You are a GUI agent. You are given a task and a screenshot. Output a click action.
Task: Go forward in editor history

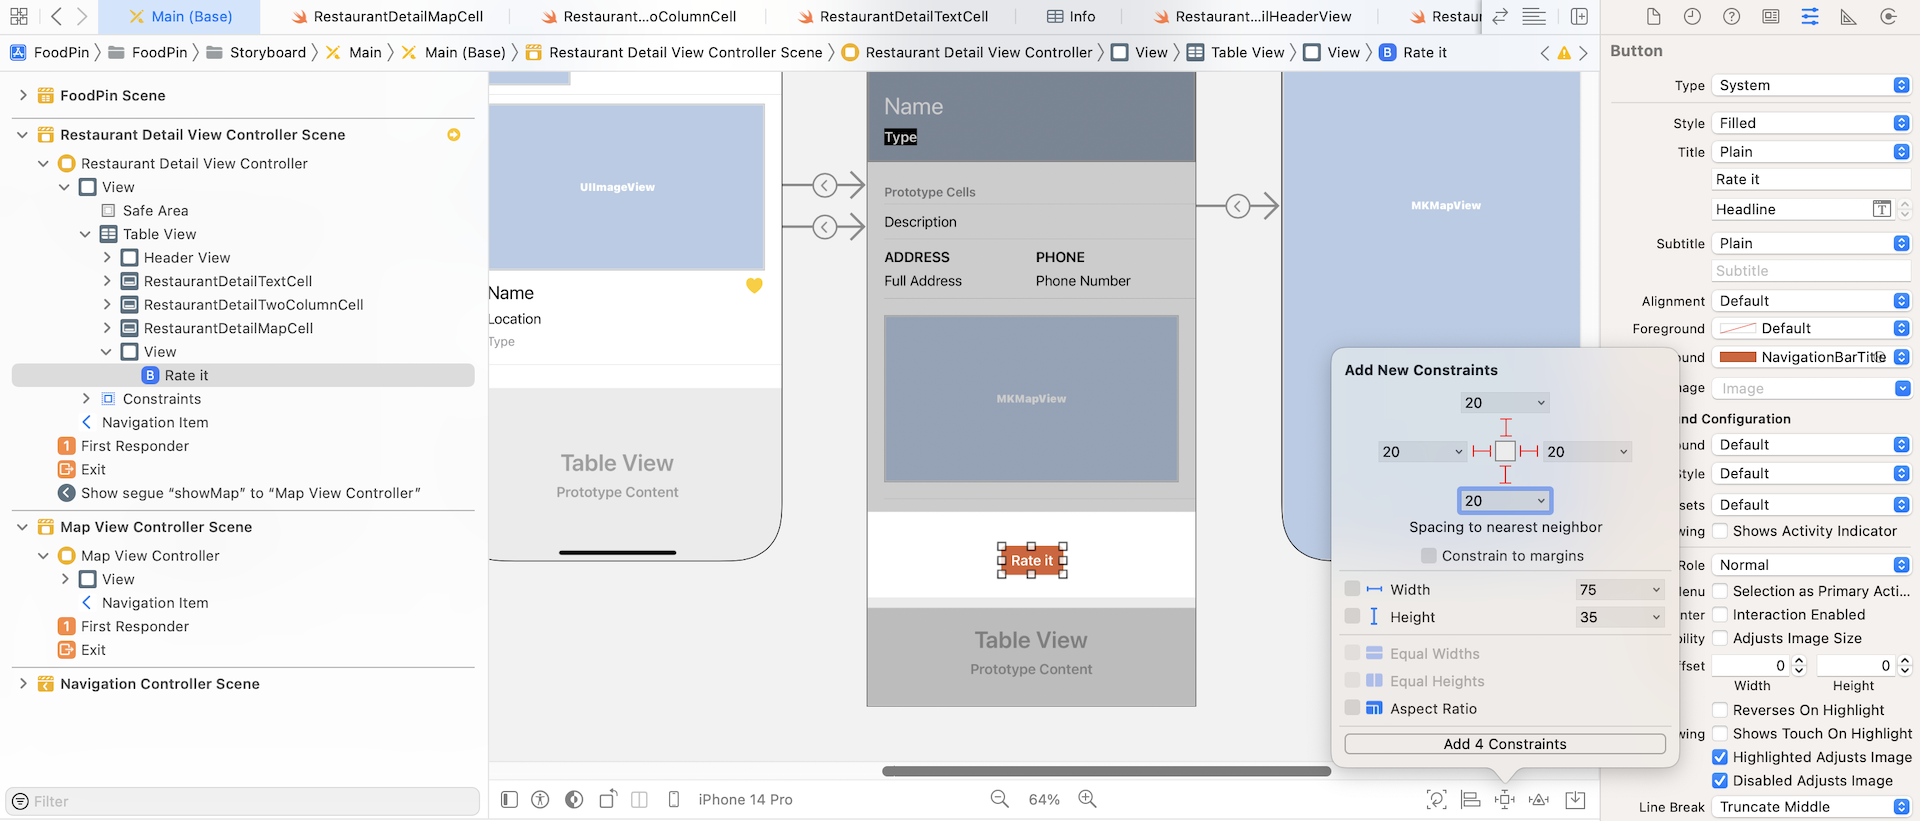(82, 17)
